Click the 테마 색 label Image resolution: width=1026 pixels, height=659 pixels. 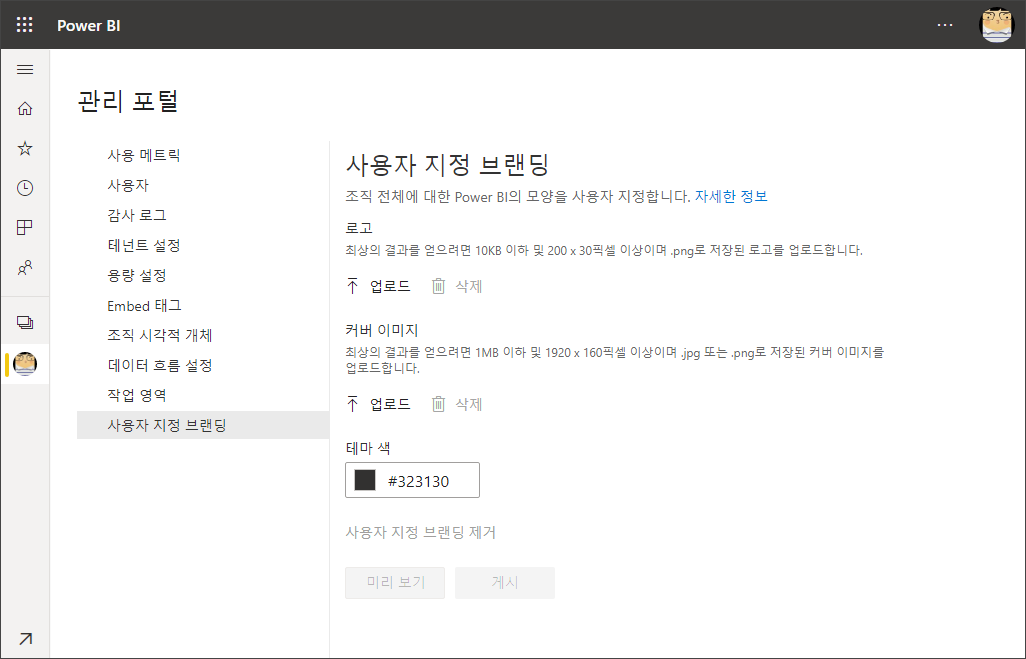point(368,448)
